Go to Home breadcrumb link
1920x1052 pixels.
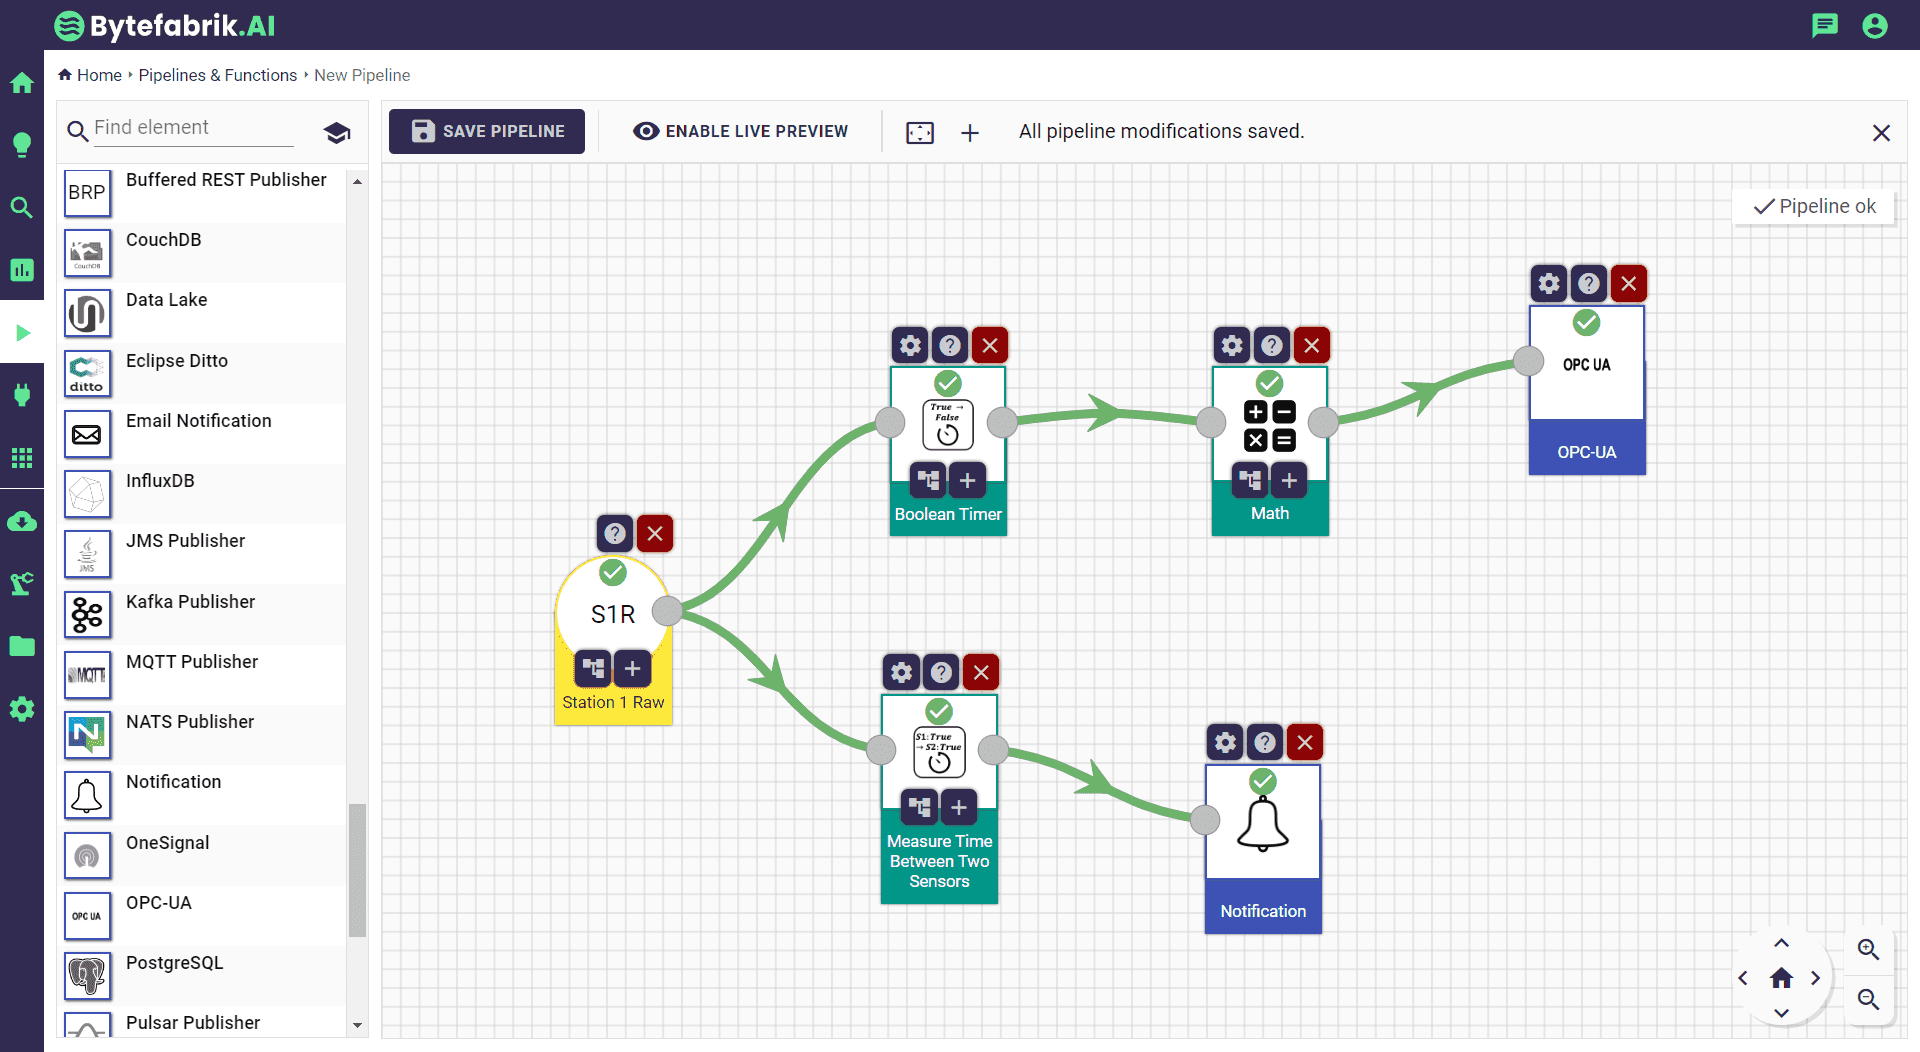[x=98, y=76]
